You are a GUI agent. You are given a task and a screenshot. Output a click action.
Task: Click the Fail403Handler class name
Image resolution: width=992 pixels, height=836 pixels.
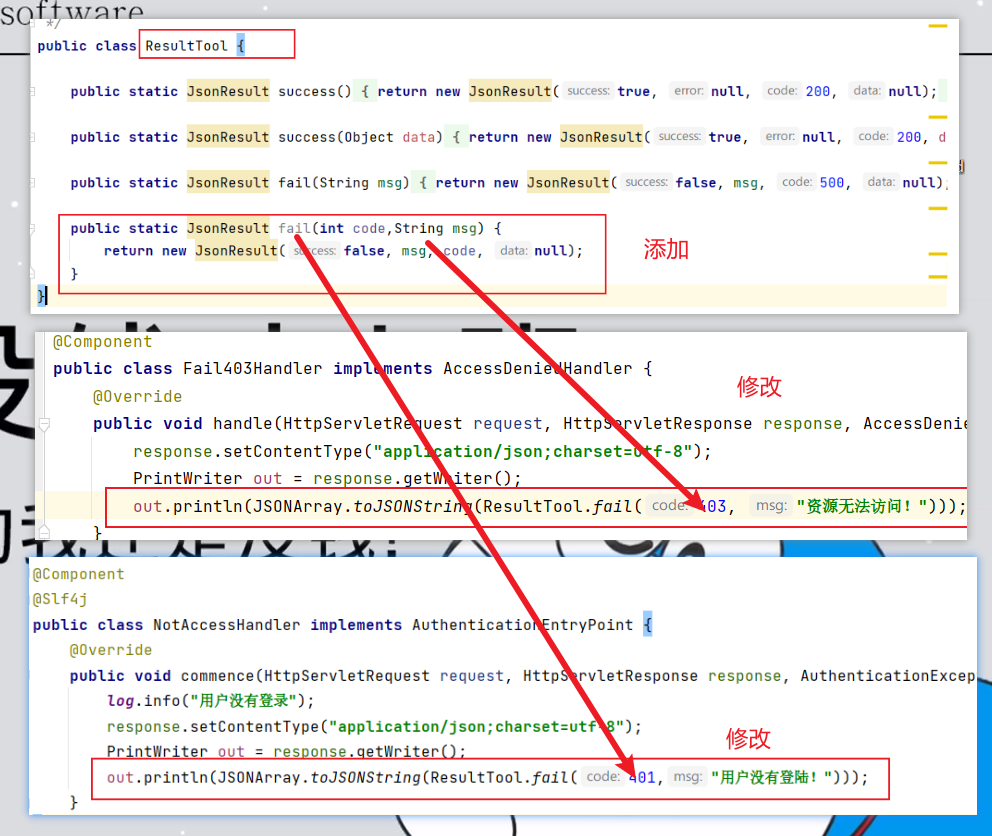[x=252, y=369]
